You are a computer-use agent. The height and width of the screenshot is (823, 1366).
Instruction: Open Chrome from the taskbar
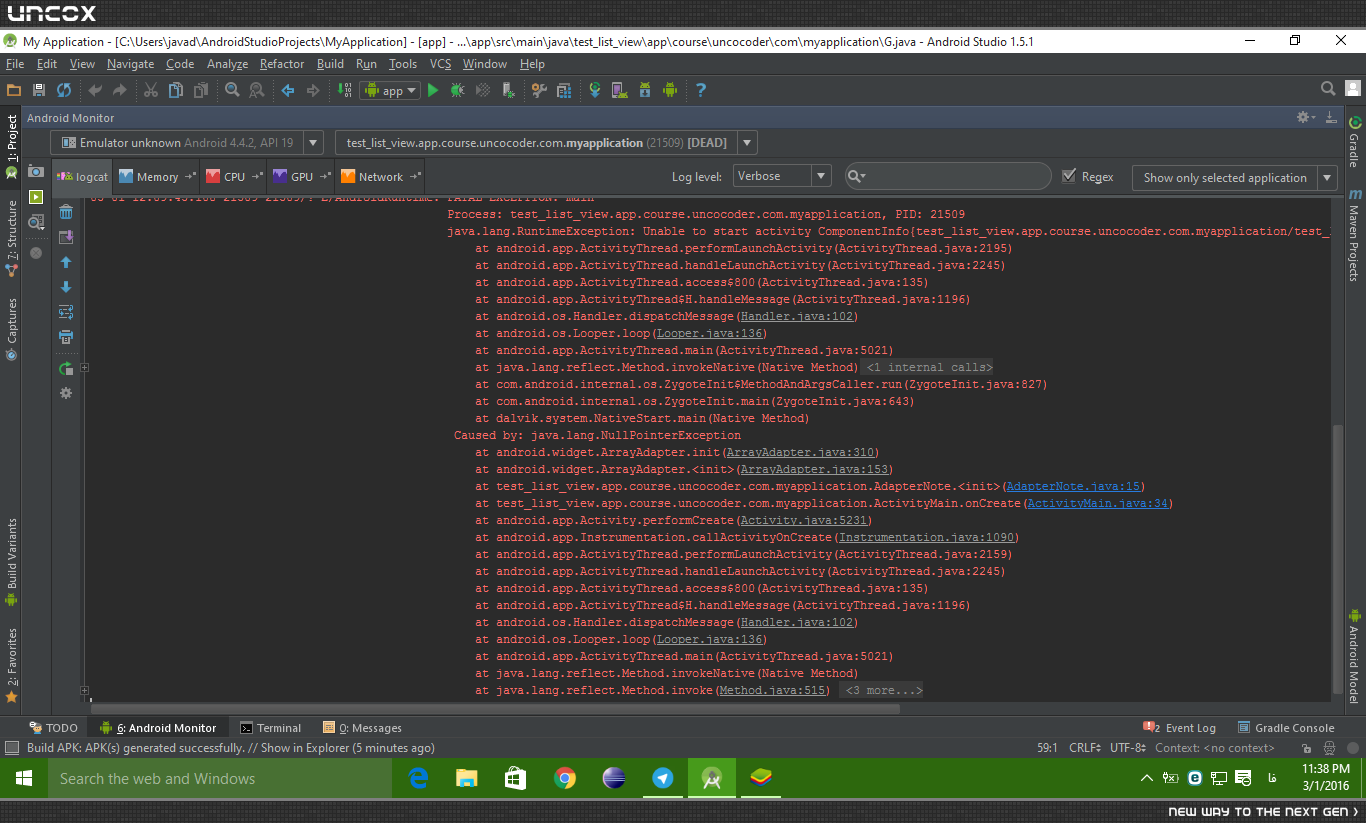[x=565, y=778]
